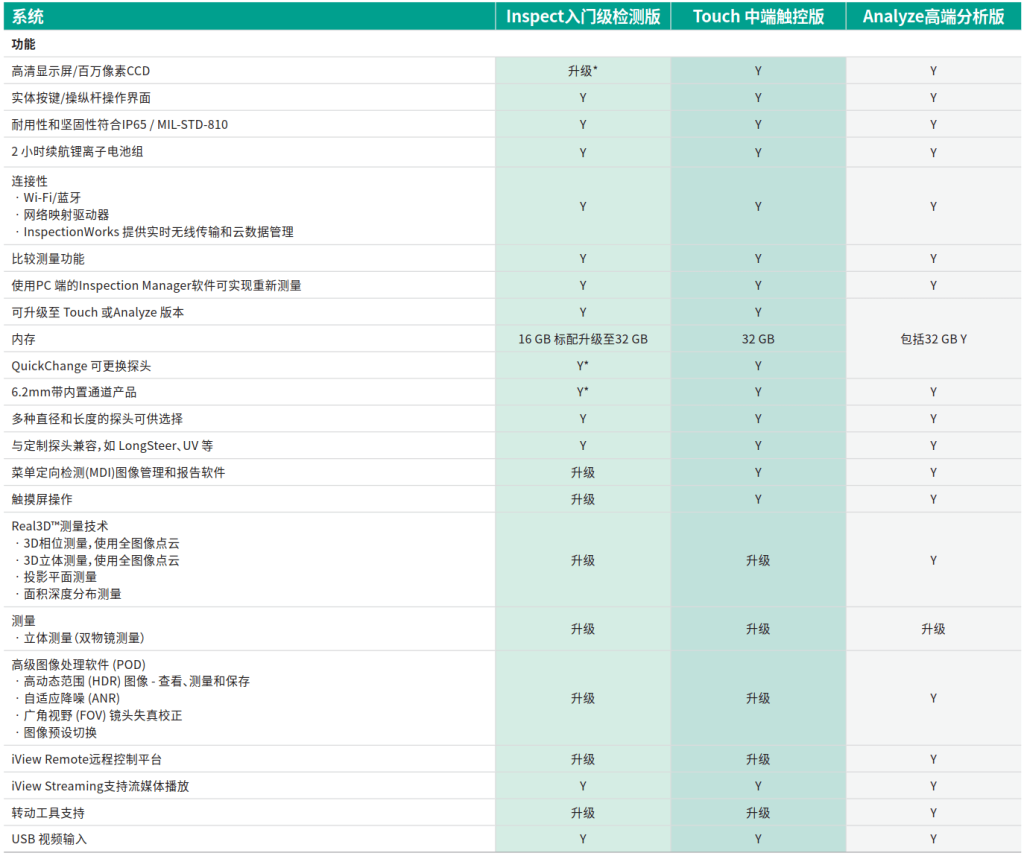Image resolution: width=1024 pixels, height=856 pixels.
Task: Select the LongSteer、UV 等 row label
Action: click(112, 445)
